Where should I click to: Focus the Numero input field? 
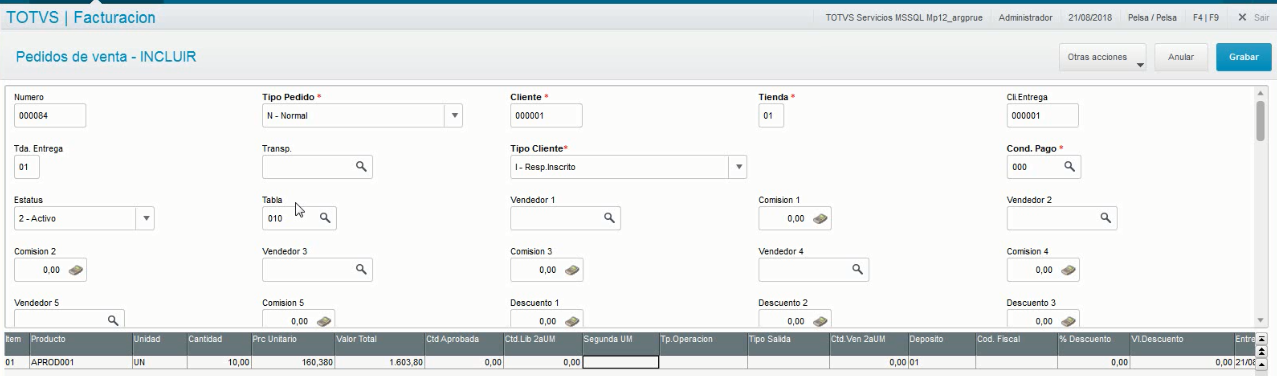(51, 115)
